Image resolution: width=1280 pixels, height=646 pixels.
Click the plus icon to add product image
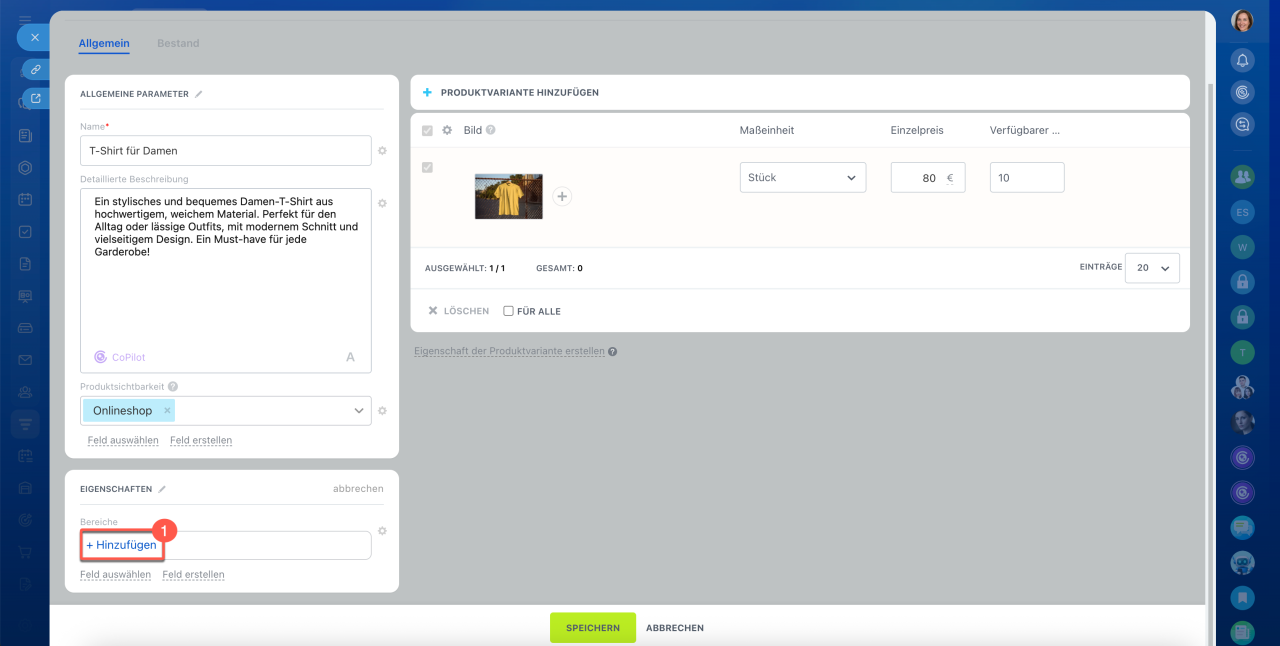[x=562, y=197]
